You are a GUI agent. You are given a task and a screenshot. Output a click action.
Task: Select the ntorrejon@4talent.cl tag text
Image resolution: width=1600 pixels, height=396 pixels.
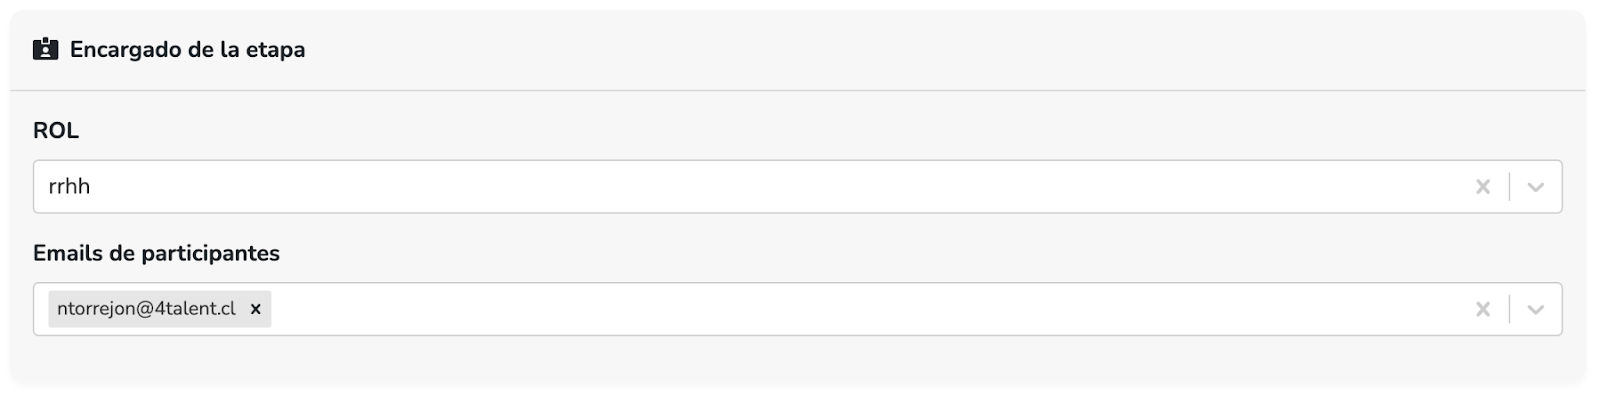click(x=147, y=309)
